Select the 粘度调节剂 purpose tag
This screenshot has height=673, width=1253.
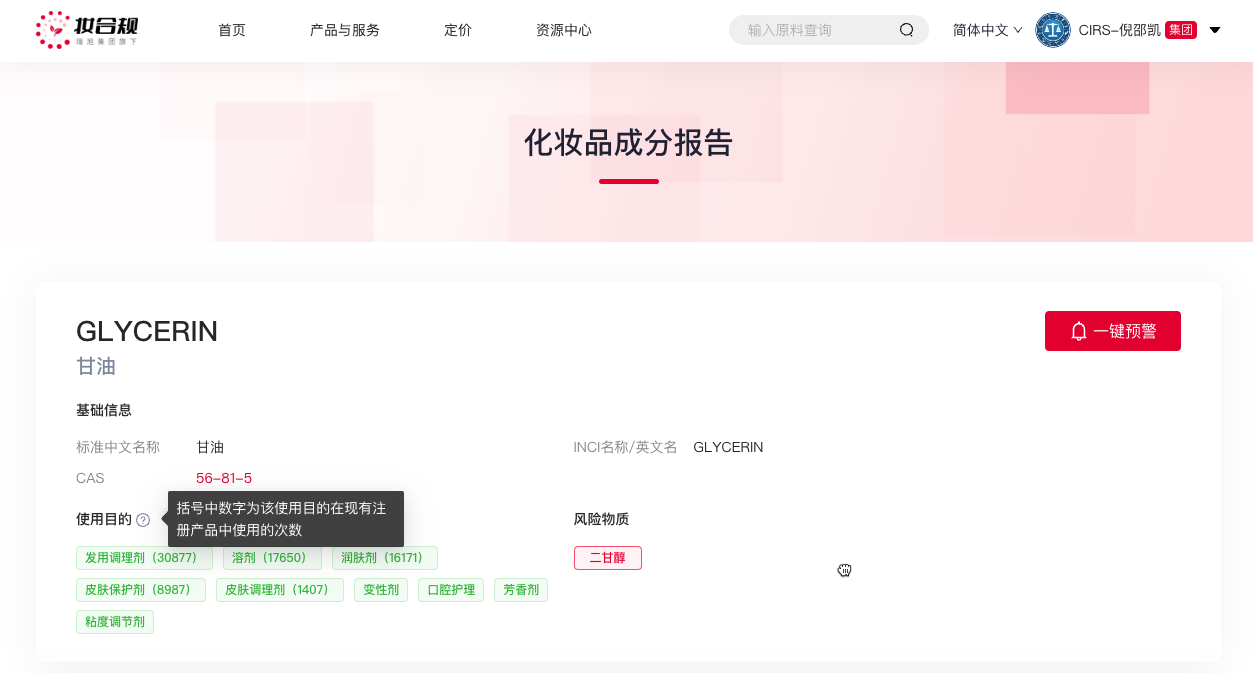tap(115, 621)
